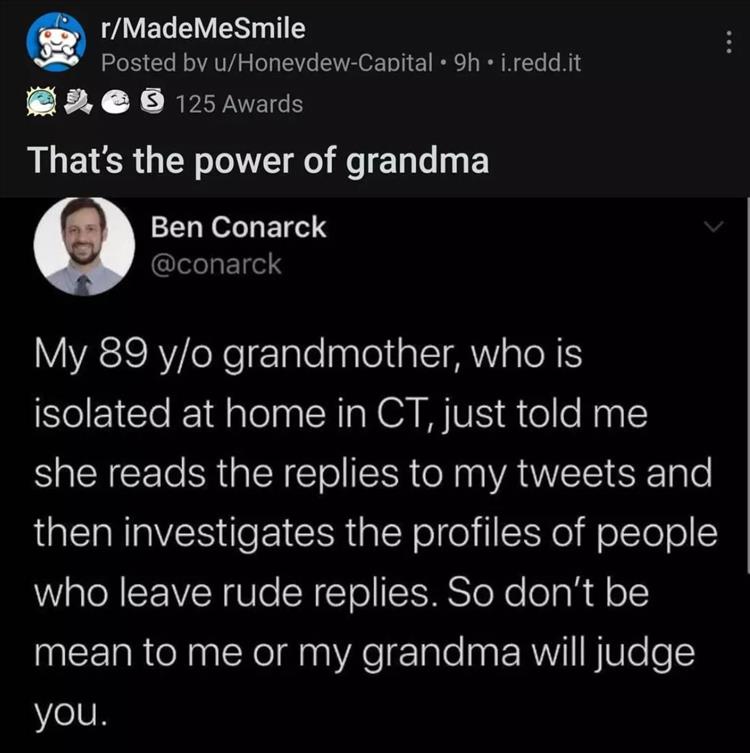Viewport: 750px width, 753px height.
Task: Open the post title "That's the power of grandma"
Action: [259, 159]
